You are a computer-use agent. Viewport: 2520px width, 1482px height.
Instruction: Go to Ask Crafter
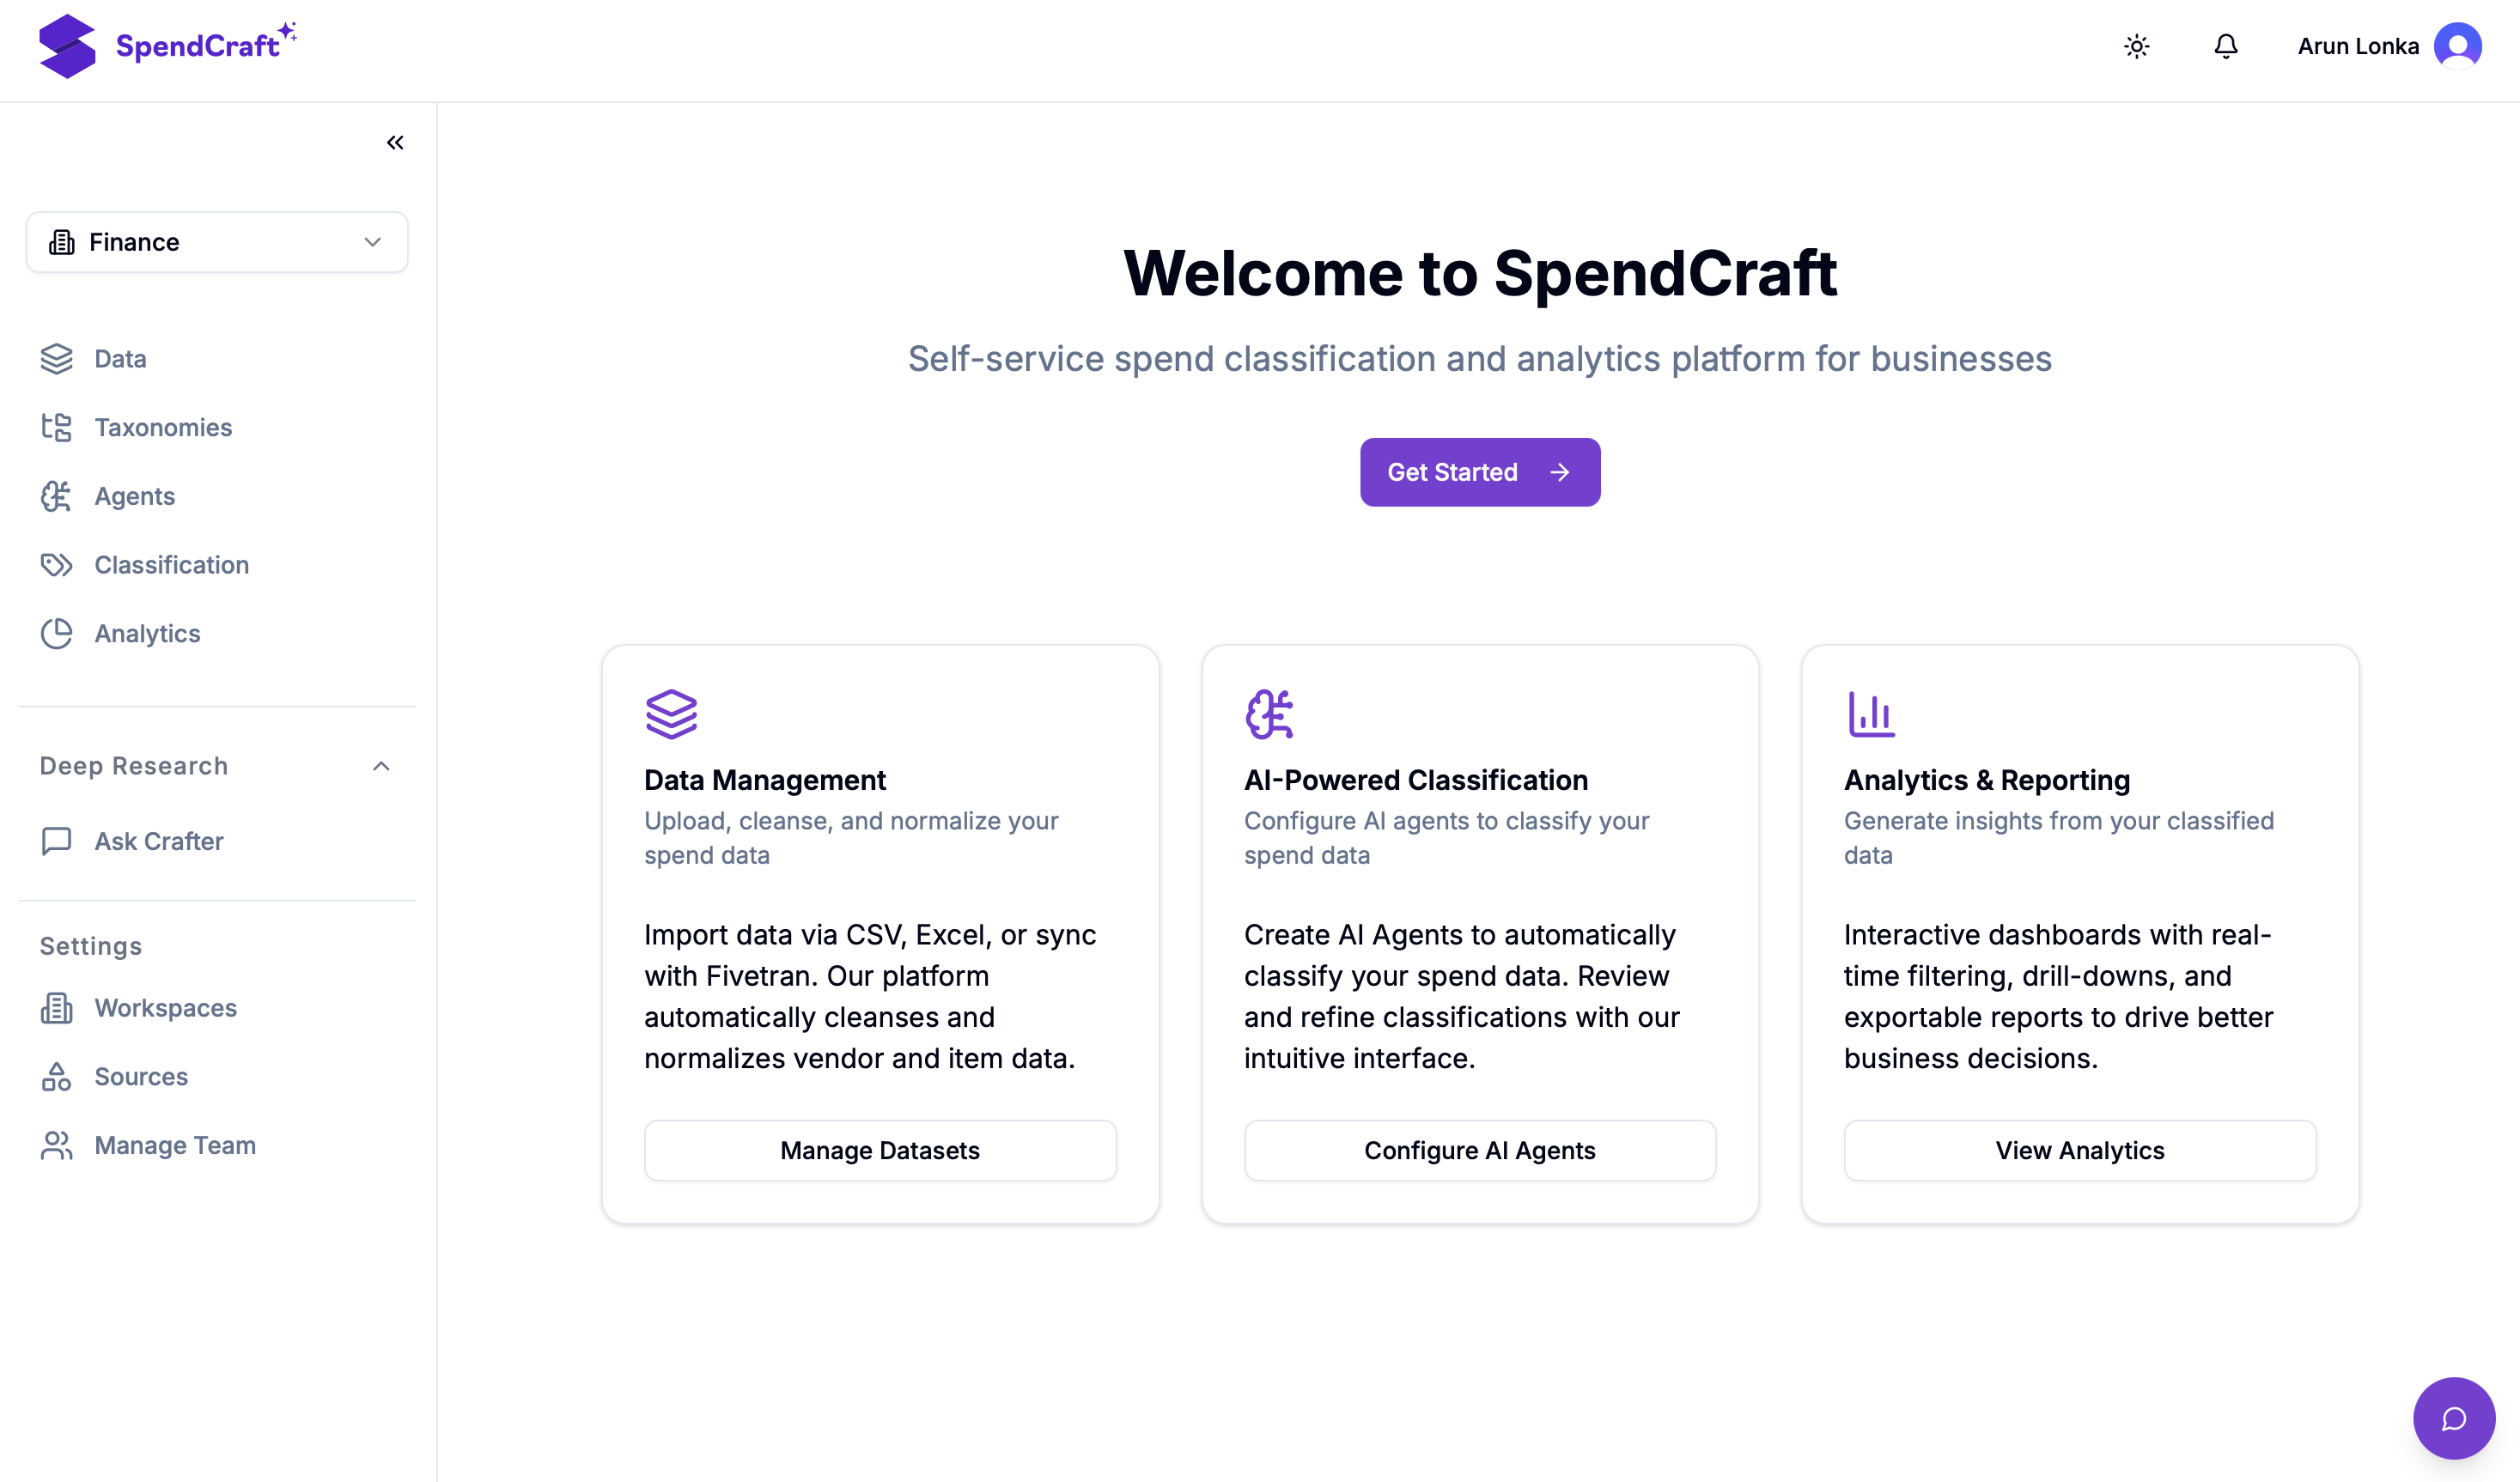(x=159, y=841)
